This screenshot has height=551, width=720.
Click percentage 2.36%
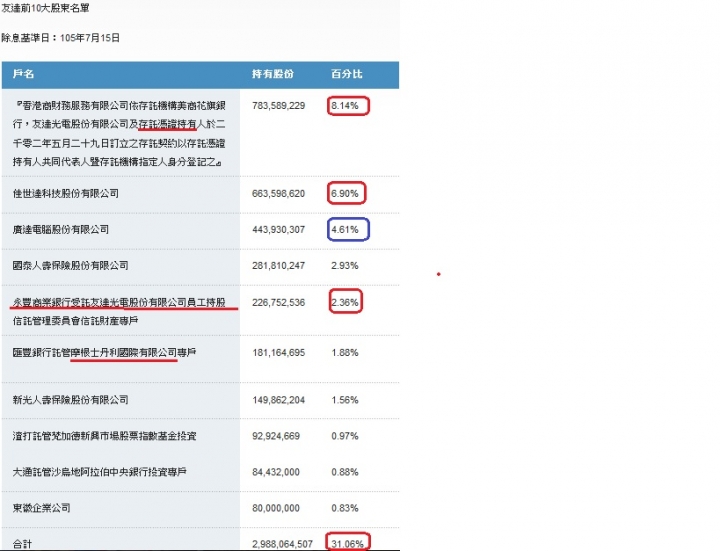[x=345, y=302]
